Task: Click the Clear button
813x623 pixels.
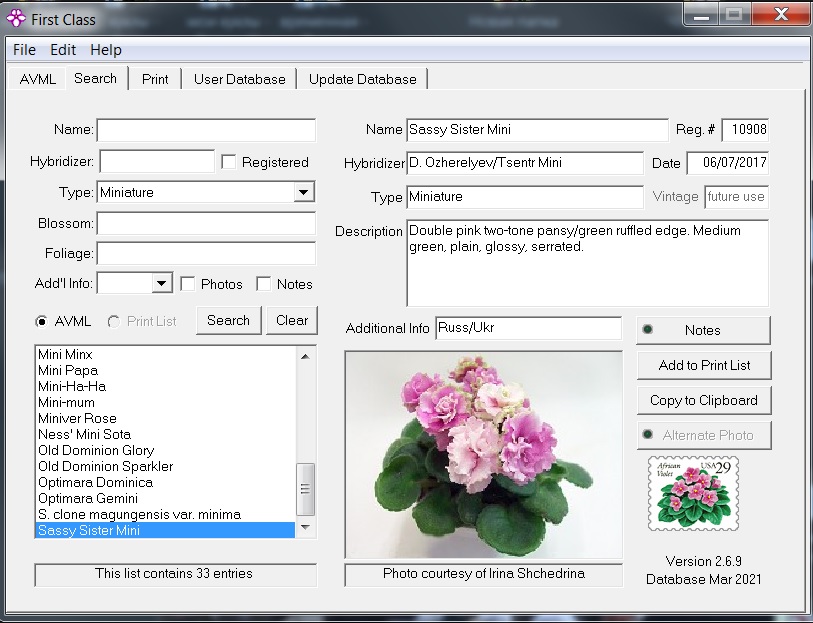Action: [x=292, y=320]
